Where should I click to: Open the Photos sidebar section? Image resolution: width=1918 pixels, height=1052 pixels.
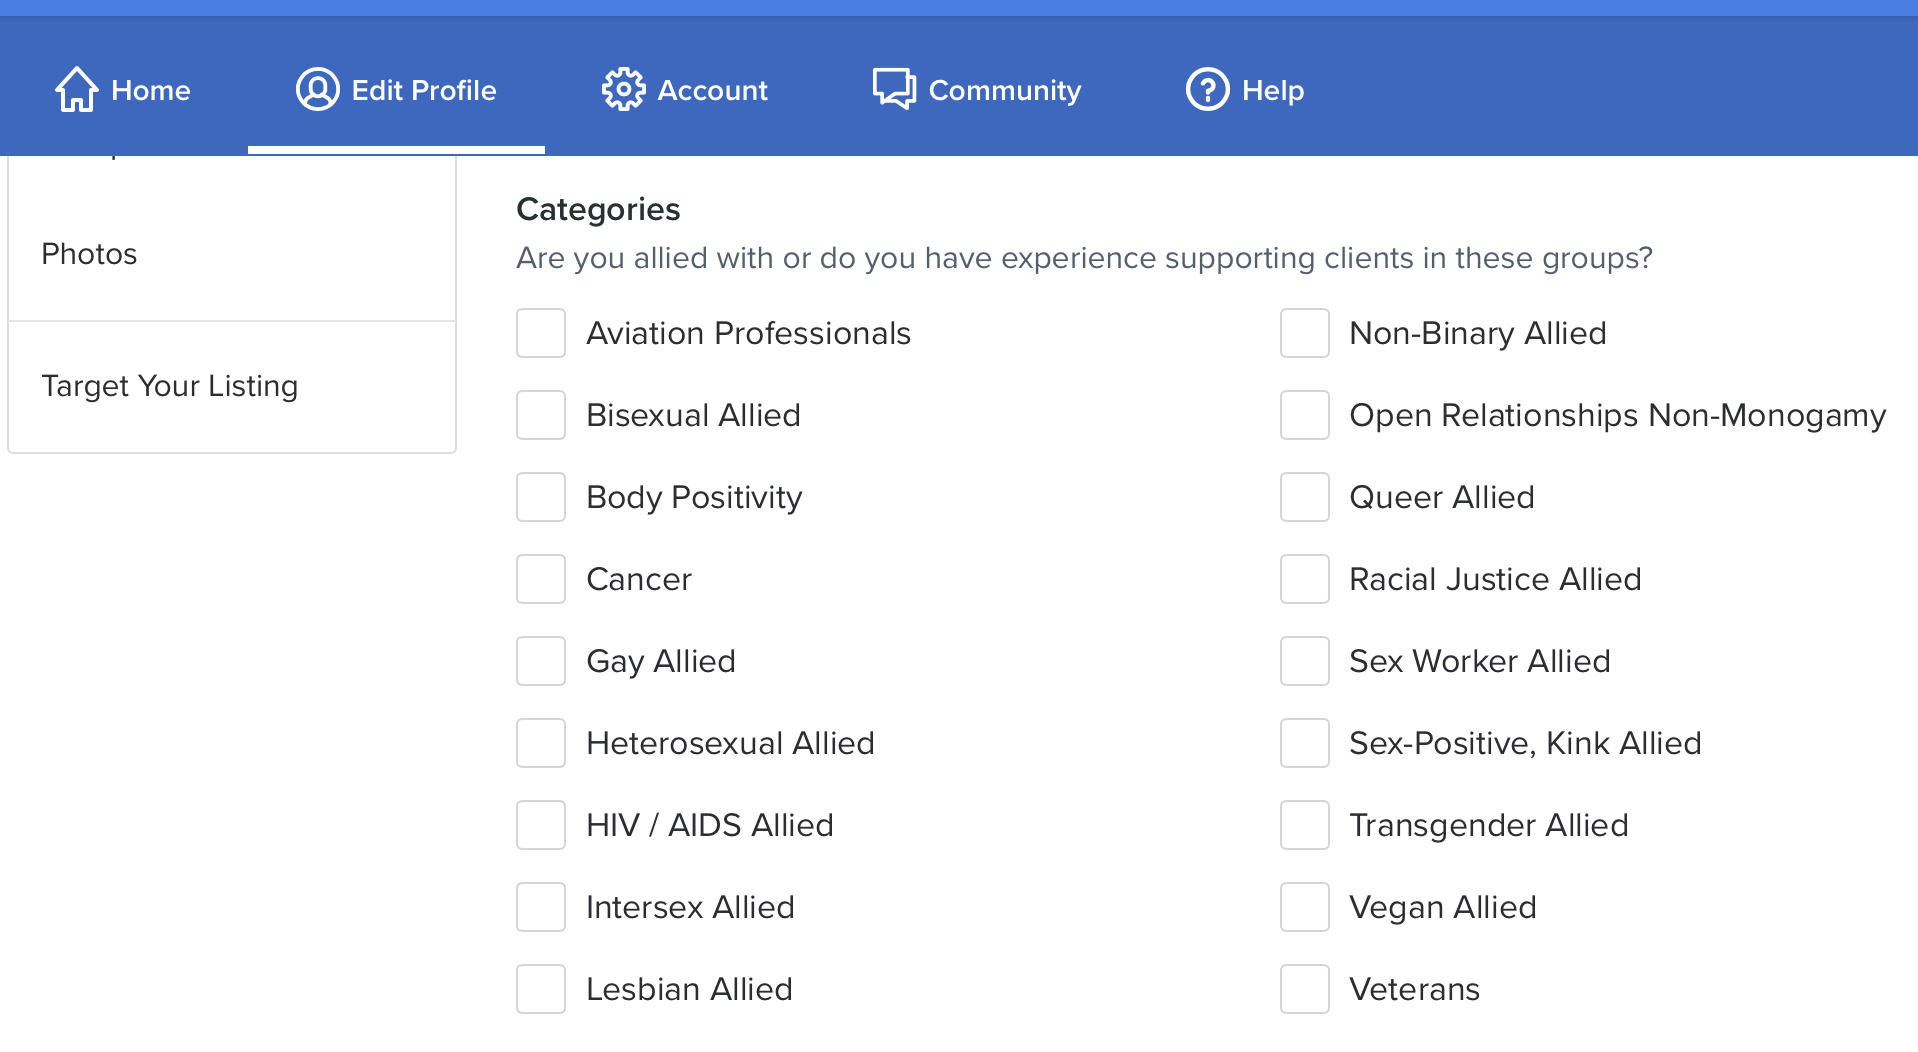90,254
